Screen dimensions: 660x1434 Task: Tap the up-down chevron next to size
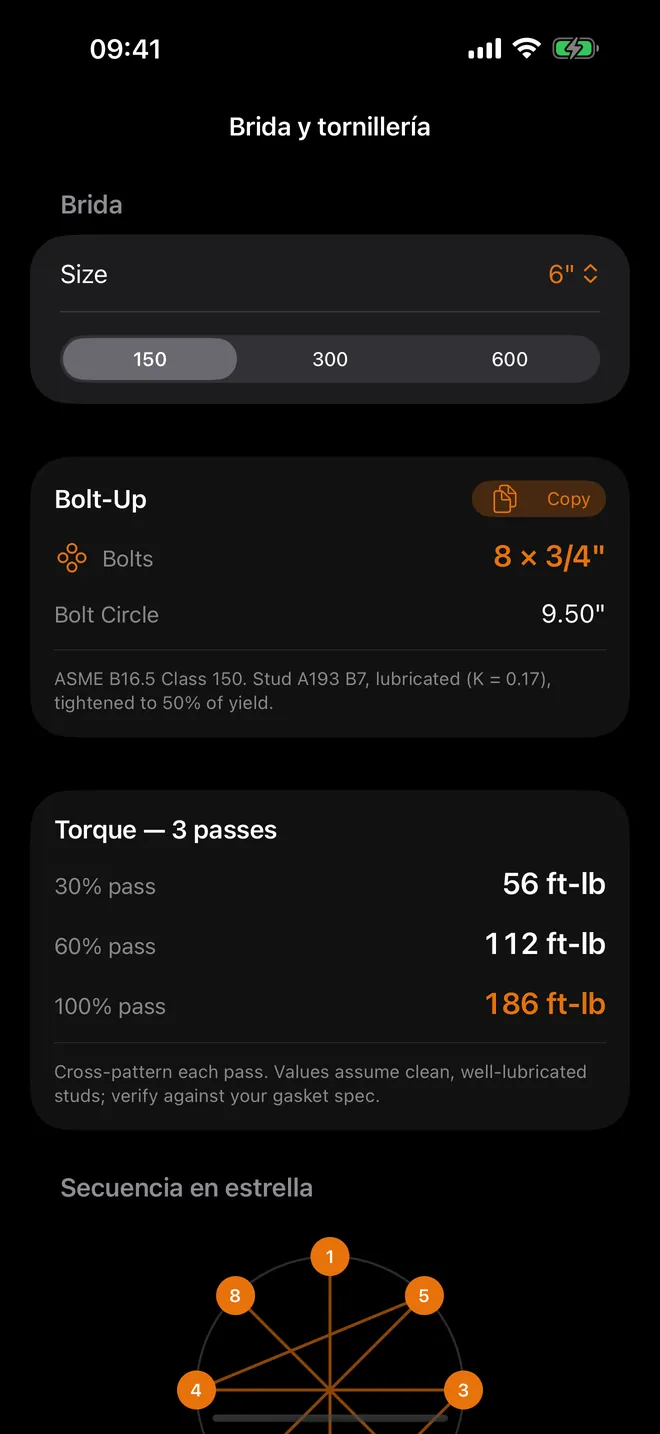coord(591,274)
